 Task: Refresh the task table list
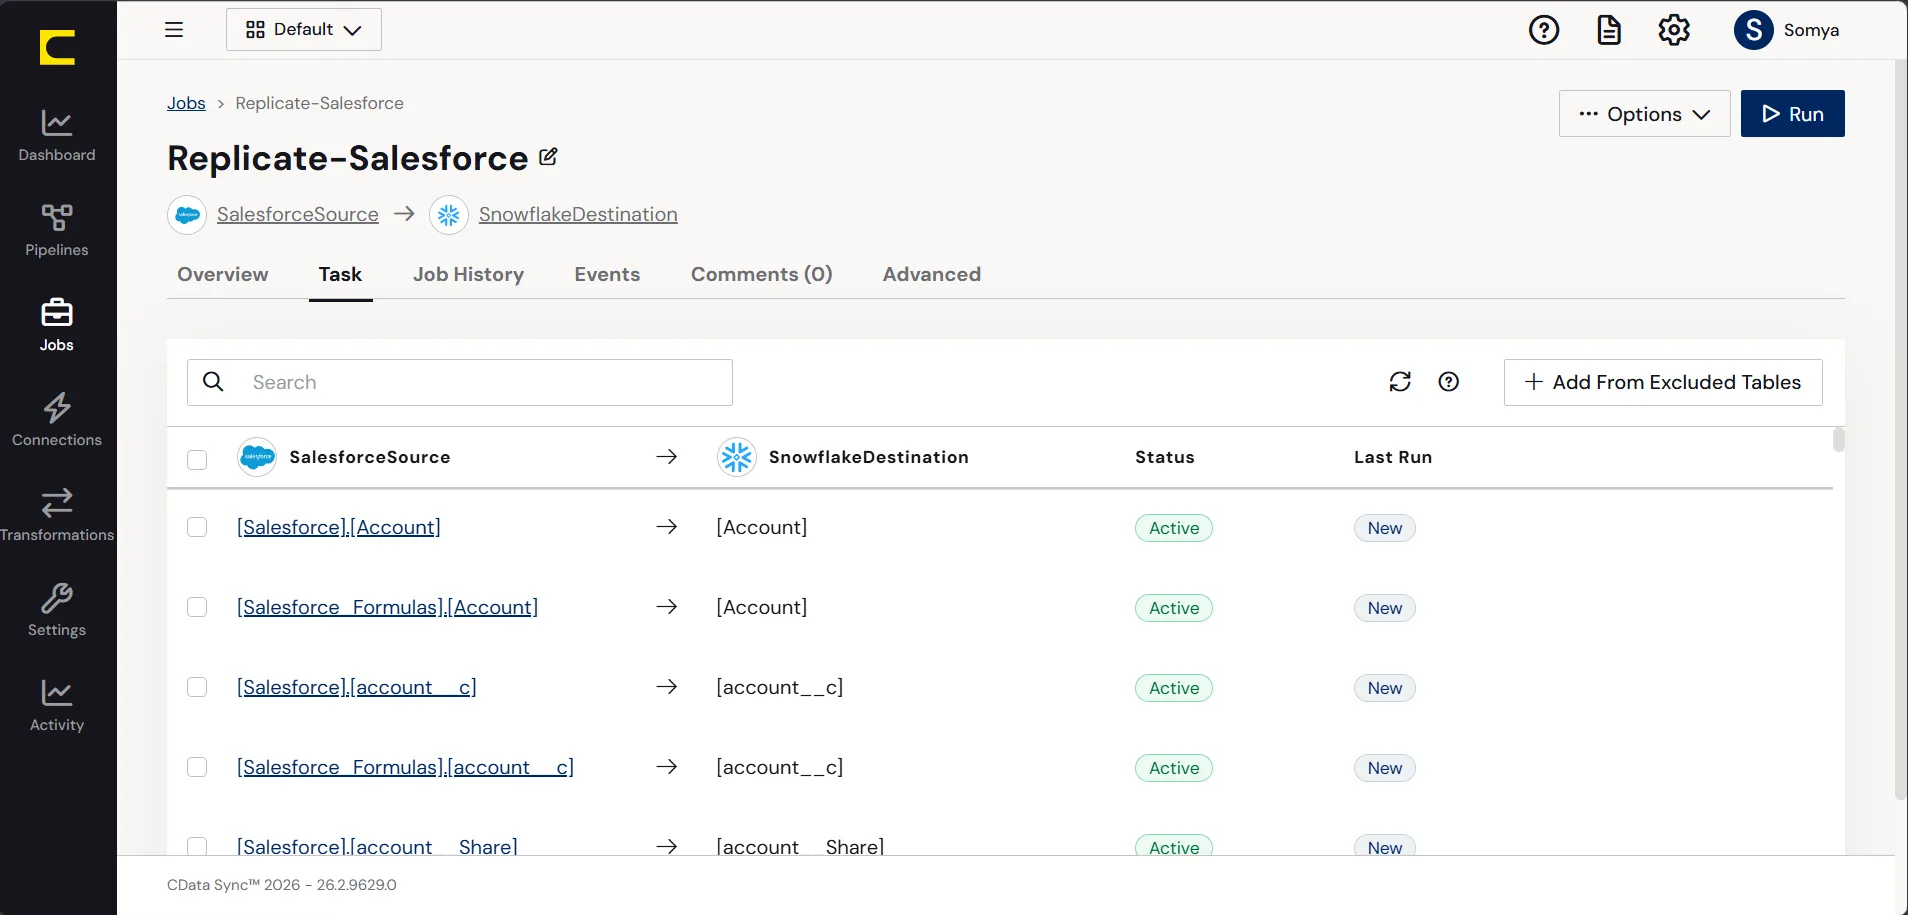[1400, 382]
